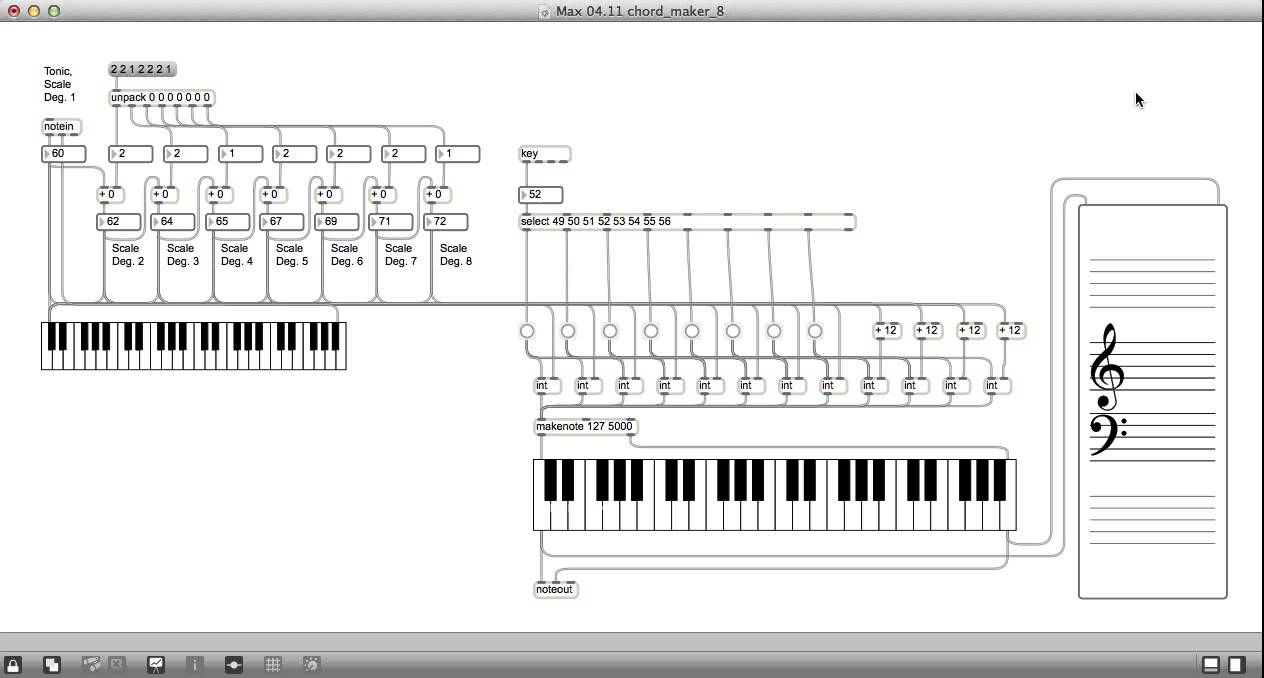Toggle the patcher lock icon
Screen dimensions: 1264x678
pyautogui.click(x=12, y=664)
